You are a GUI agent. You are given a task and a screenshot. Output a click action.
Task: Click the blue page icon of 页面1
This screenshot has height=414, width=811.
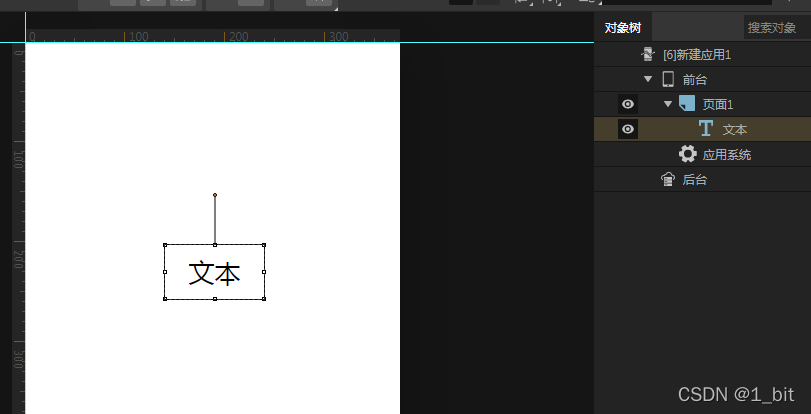[x=687, y=104]
